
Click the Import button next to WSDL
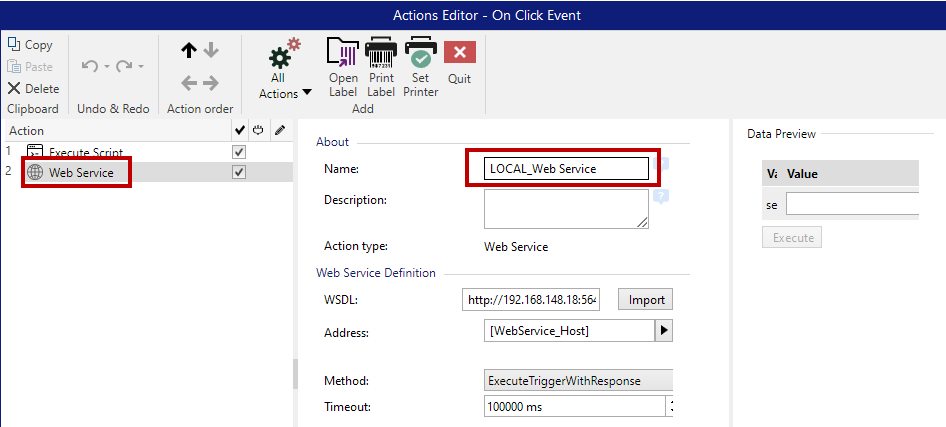tap(645, 299)
